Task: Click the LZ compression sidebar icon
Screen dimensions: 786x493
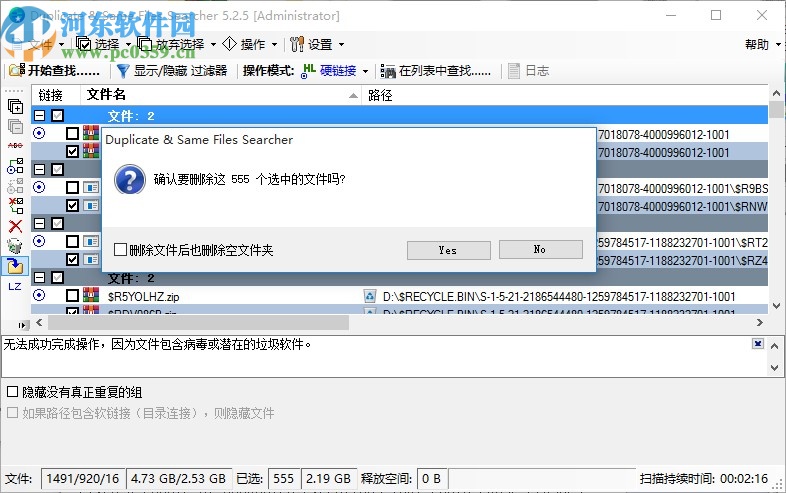Action: [15, 286]
